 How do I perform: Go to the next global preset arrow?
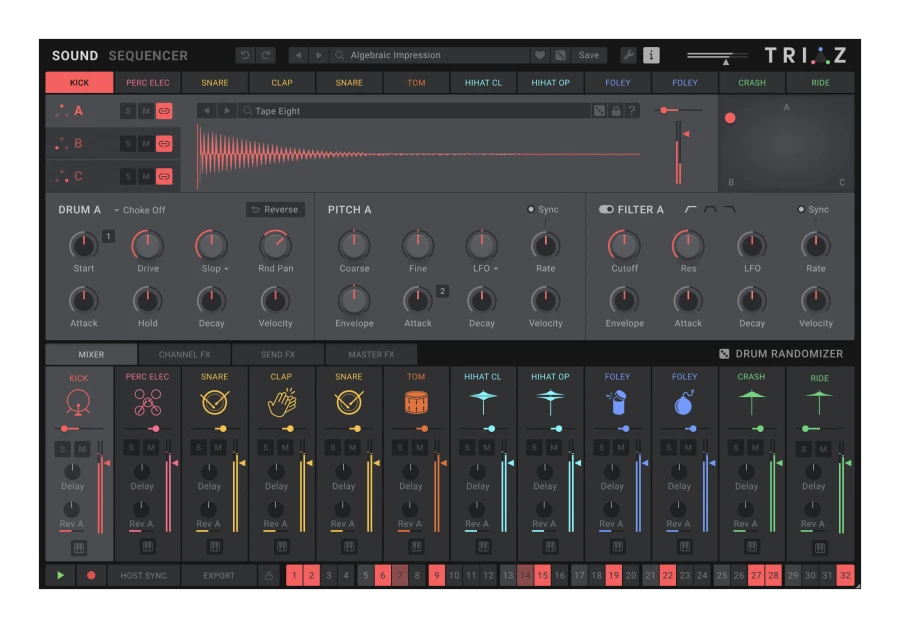click(319, 55)
